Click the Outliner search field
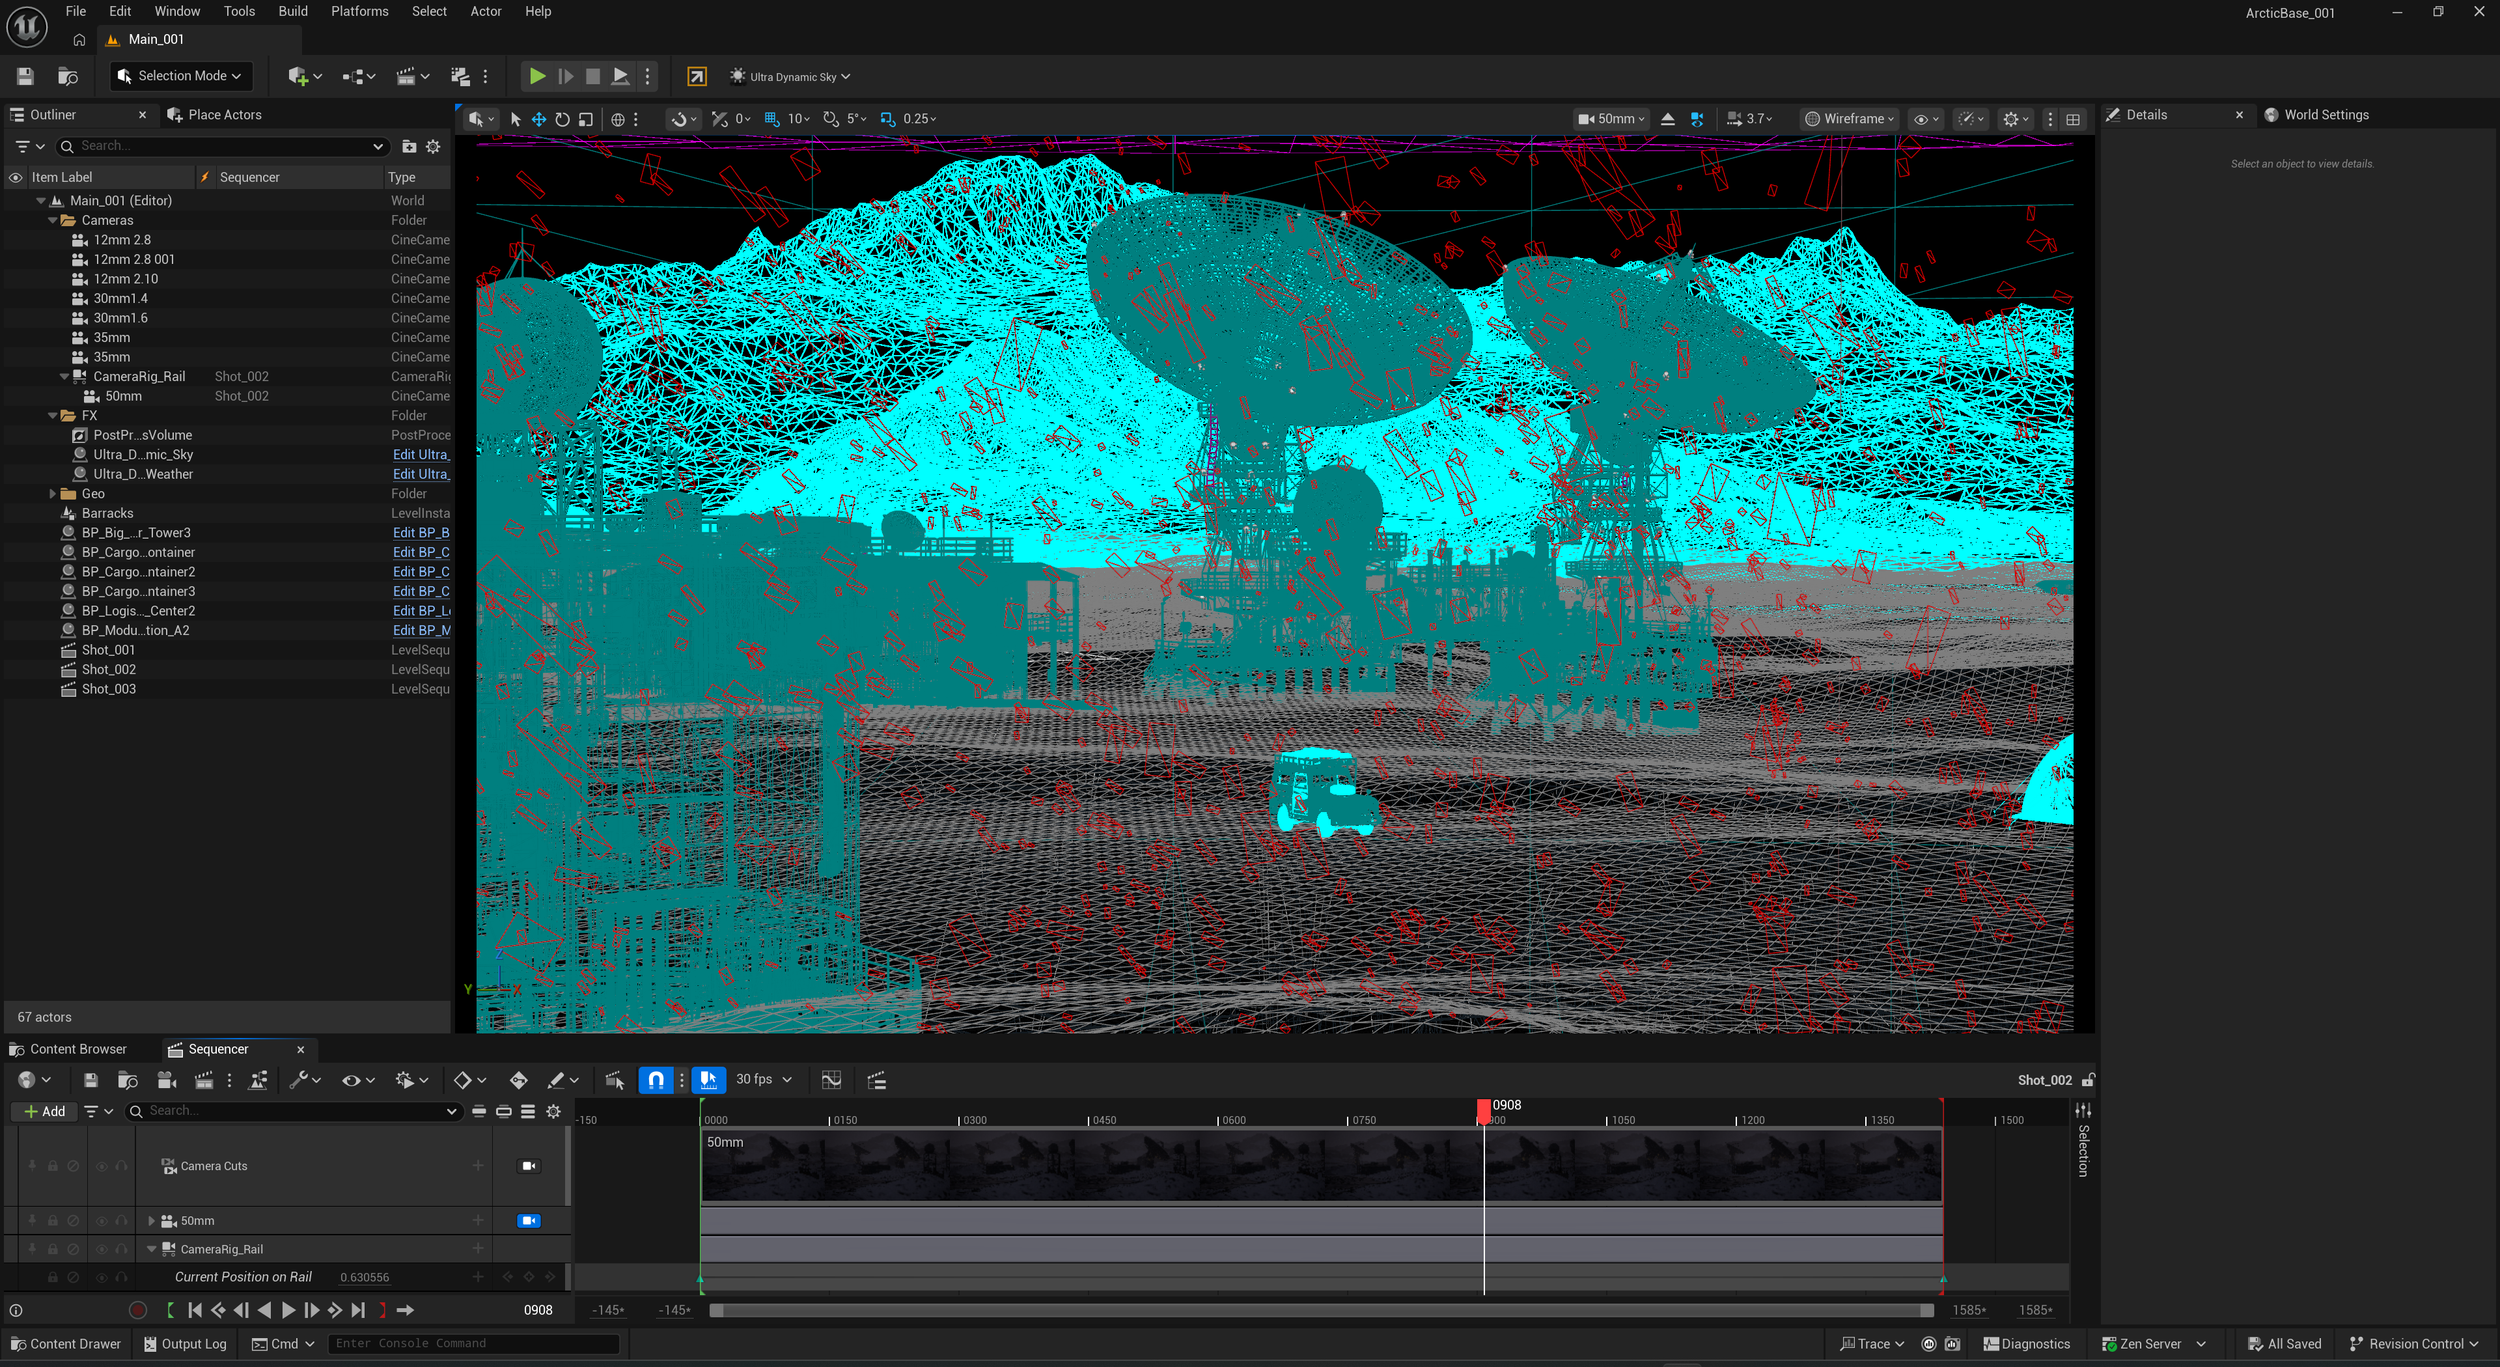 (x=222, y=146)
